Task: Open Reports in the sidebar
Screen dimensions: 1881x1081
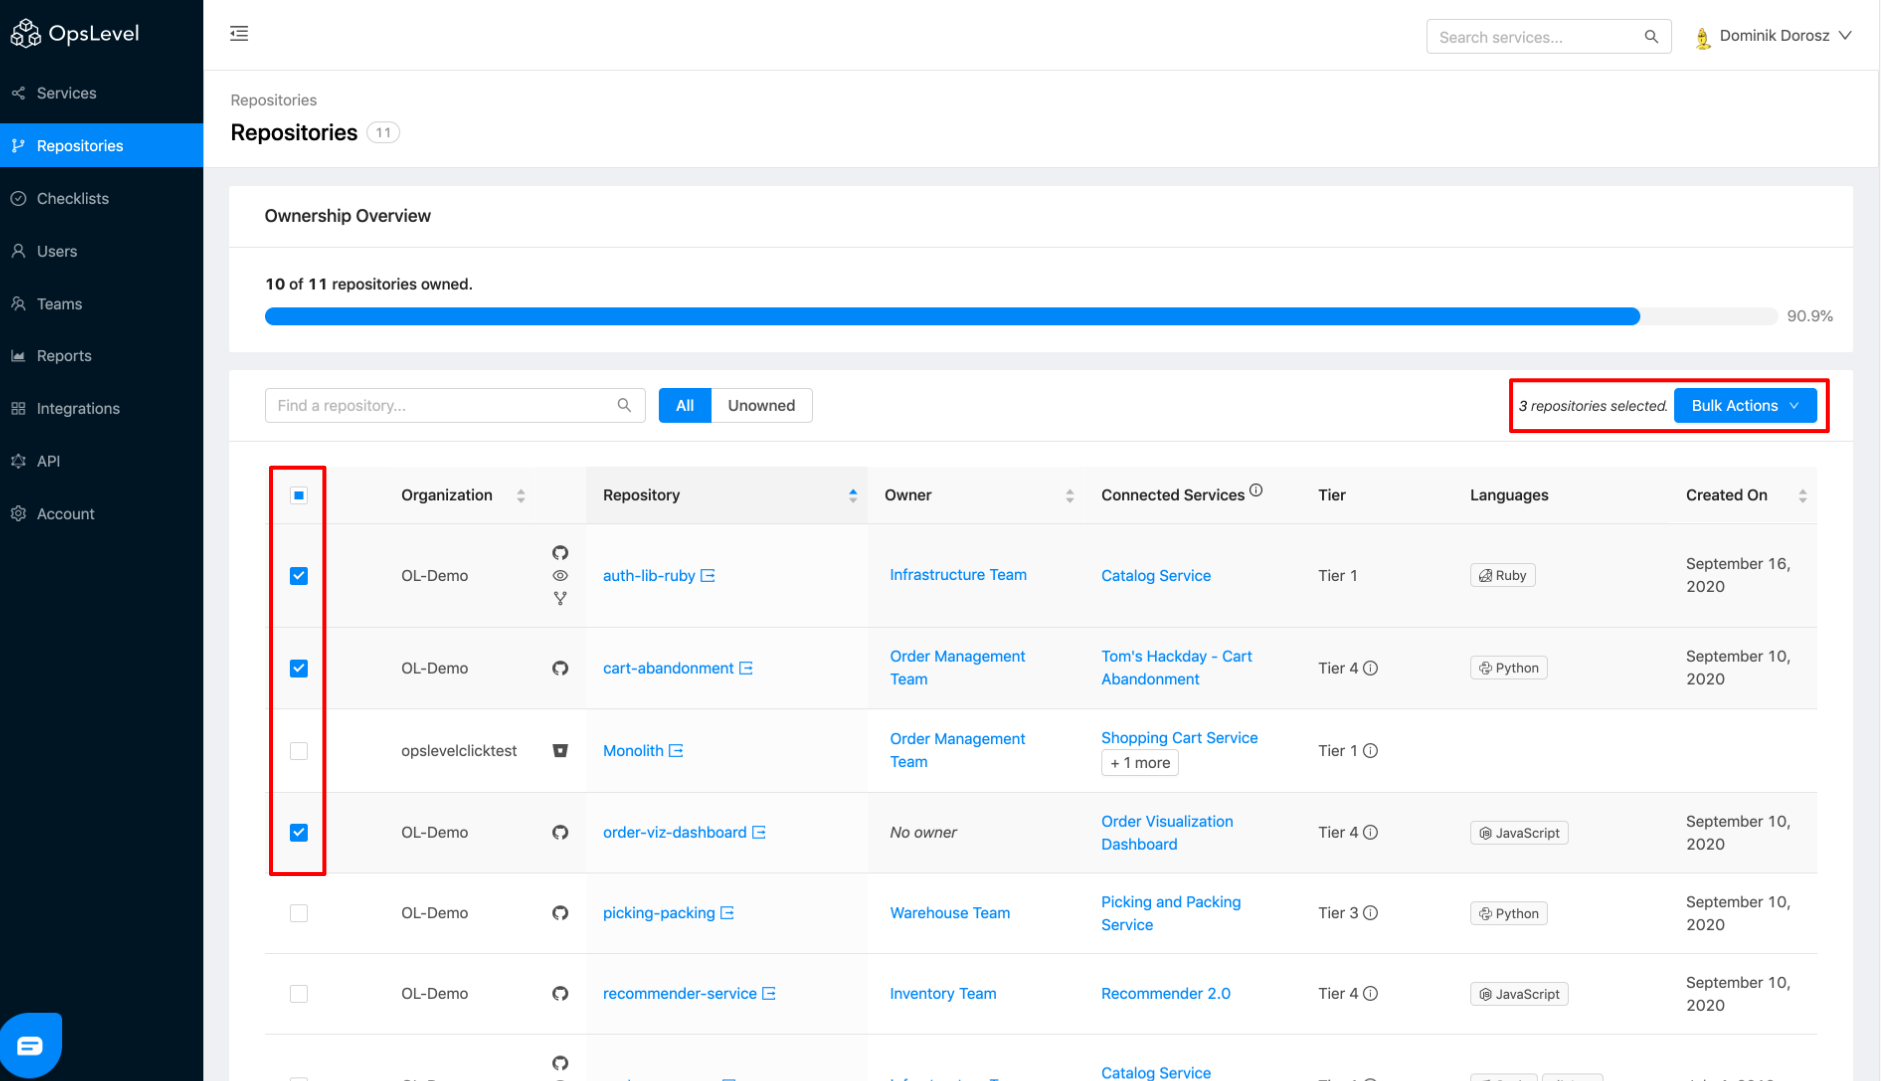Action: [x=101, y=356]
